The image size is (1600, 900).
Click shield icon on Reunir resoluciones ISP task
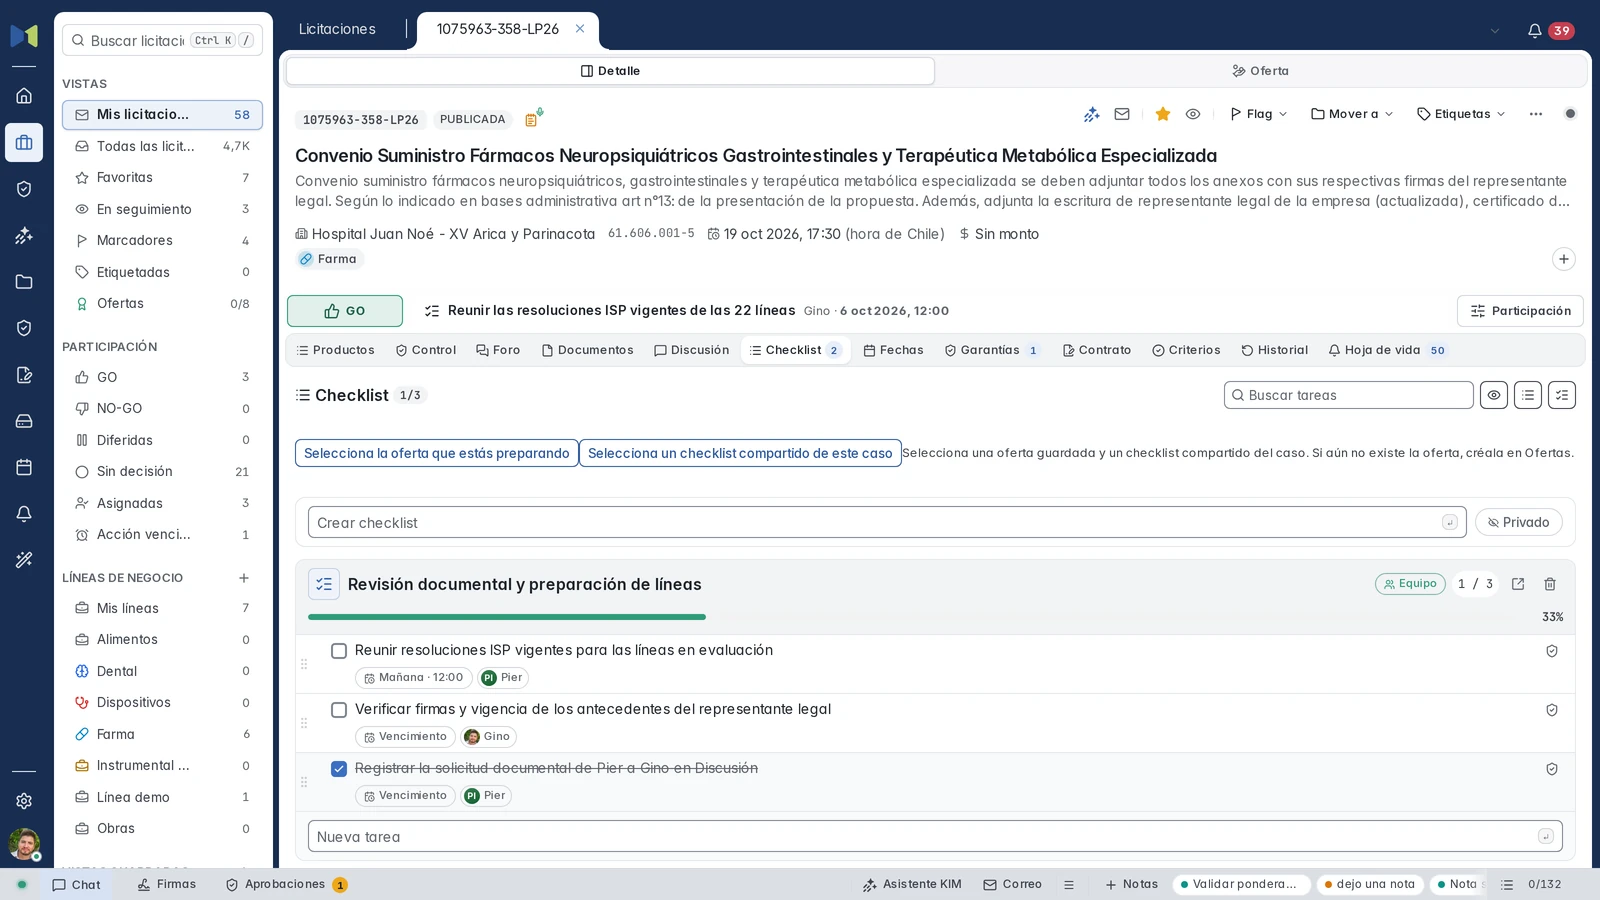[1552, 651]
